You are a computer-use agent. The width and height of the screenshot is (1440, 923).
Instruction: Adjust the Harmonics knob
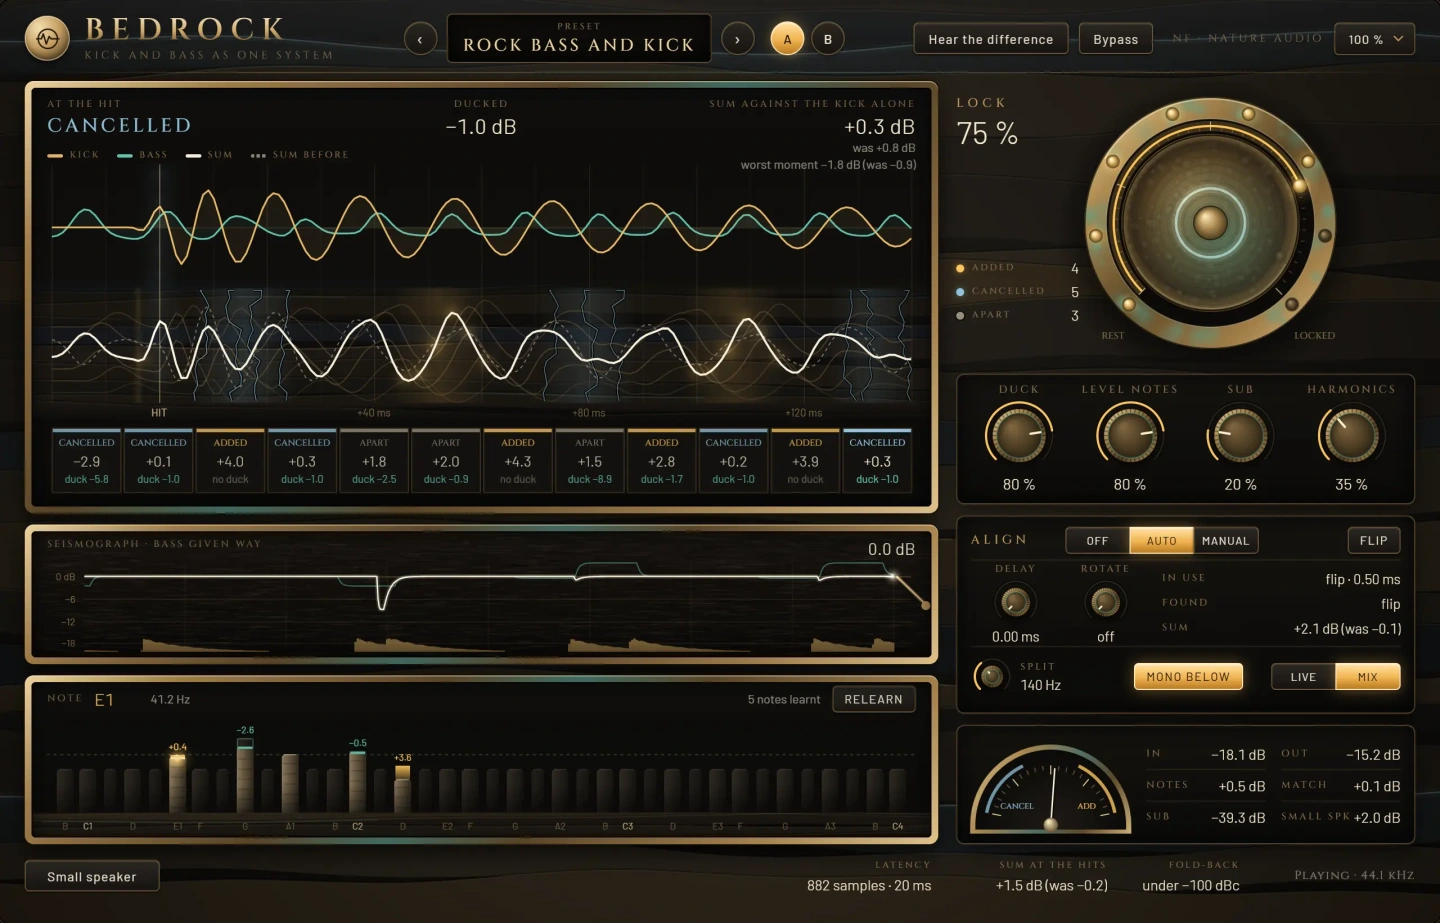pyautogui.click(x=1351, y=435)
